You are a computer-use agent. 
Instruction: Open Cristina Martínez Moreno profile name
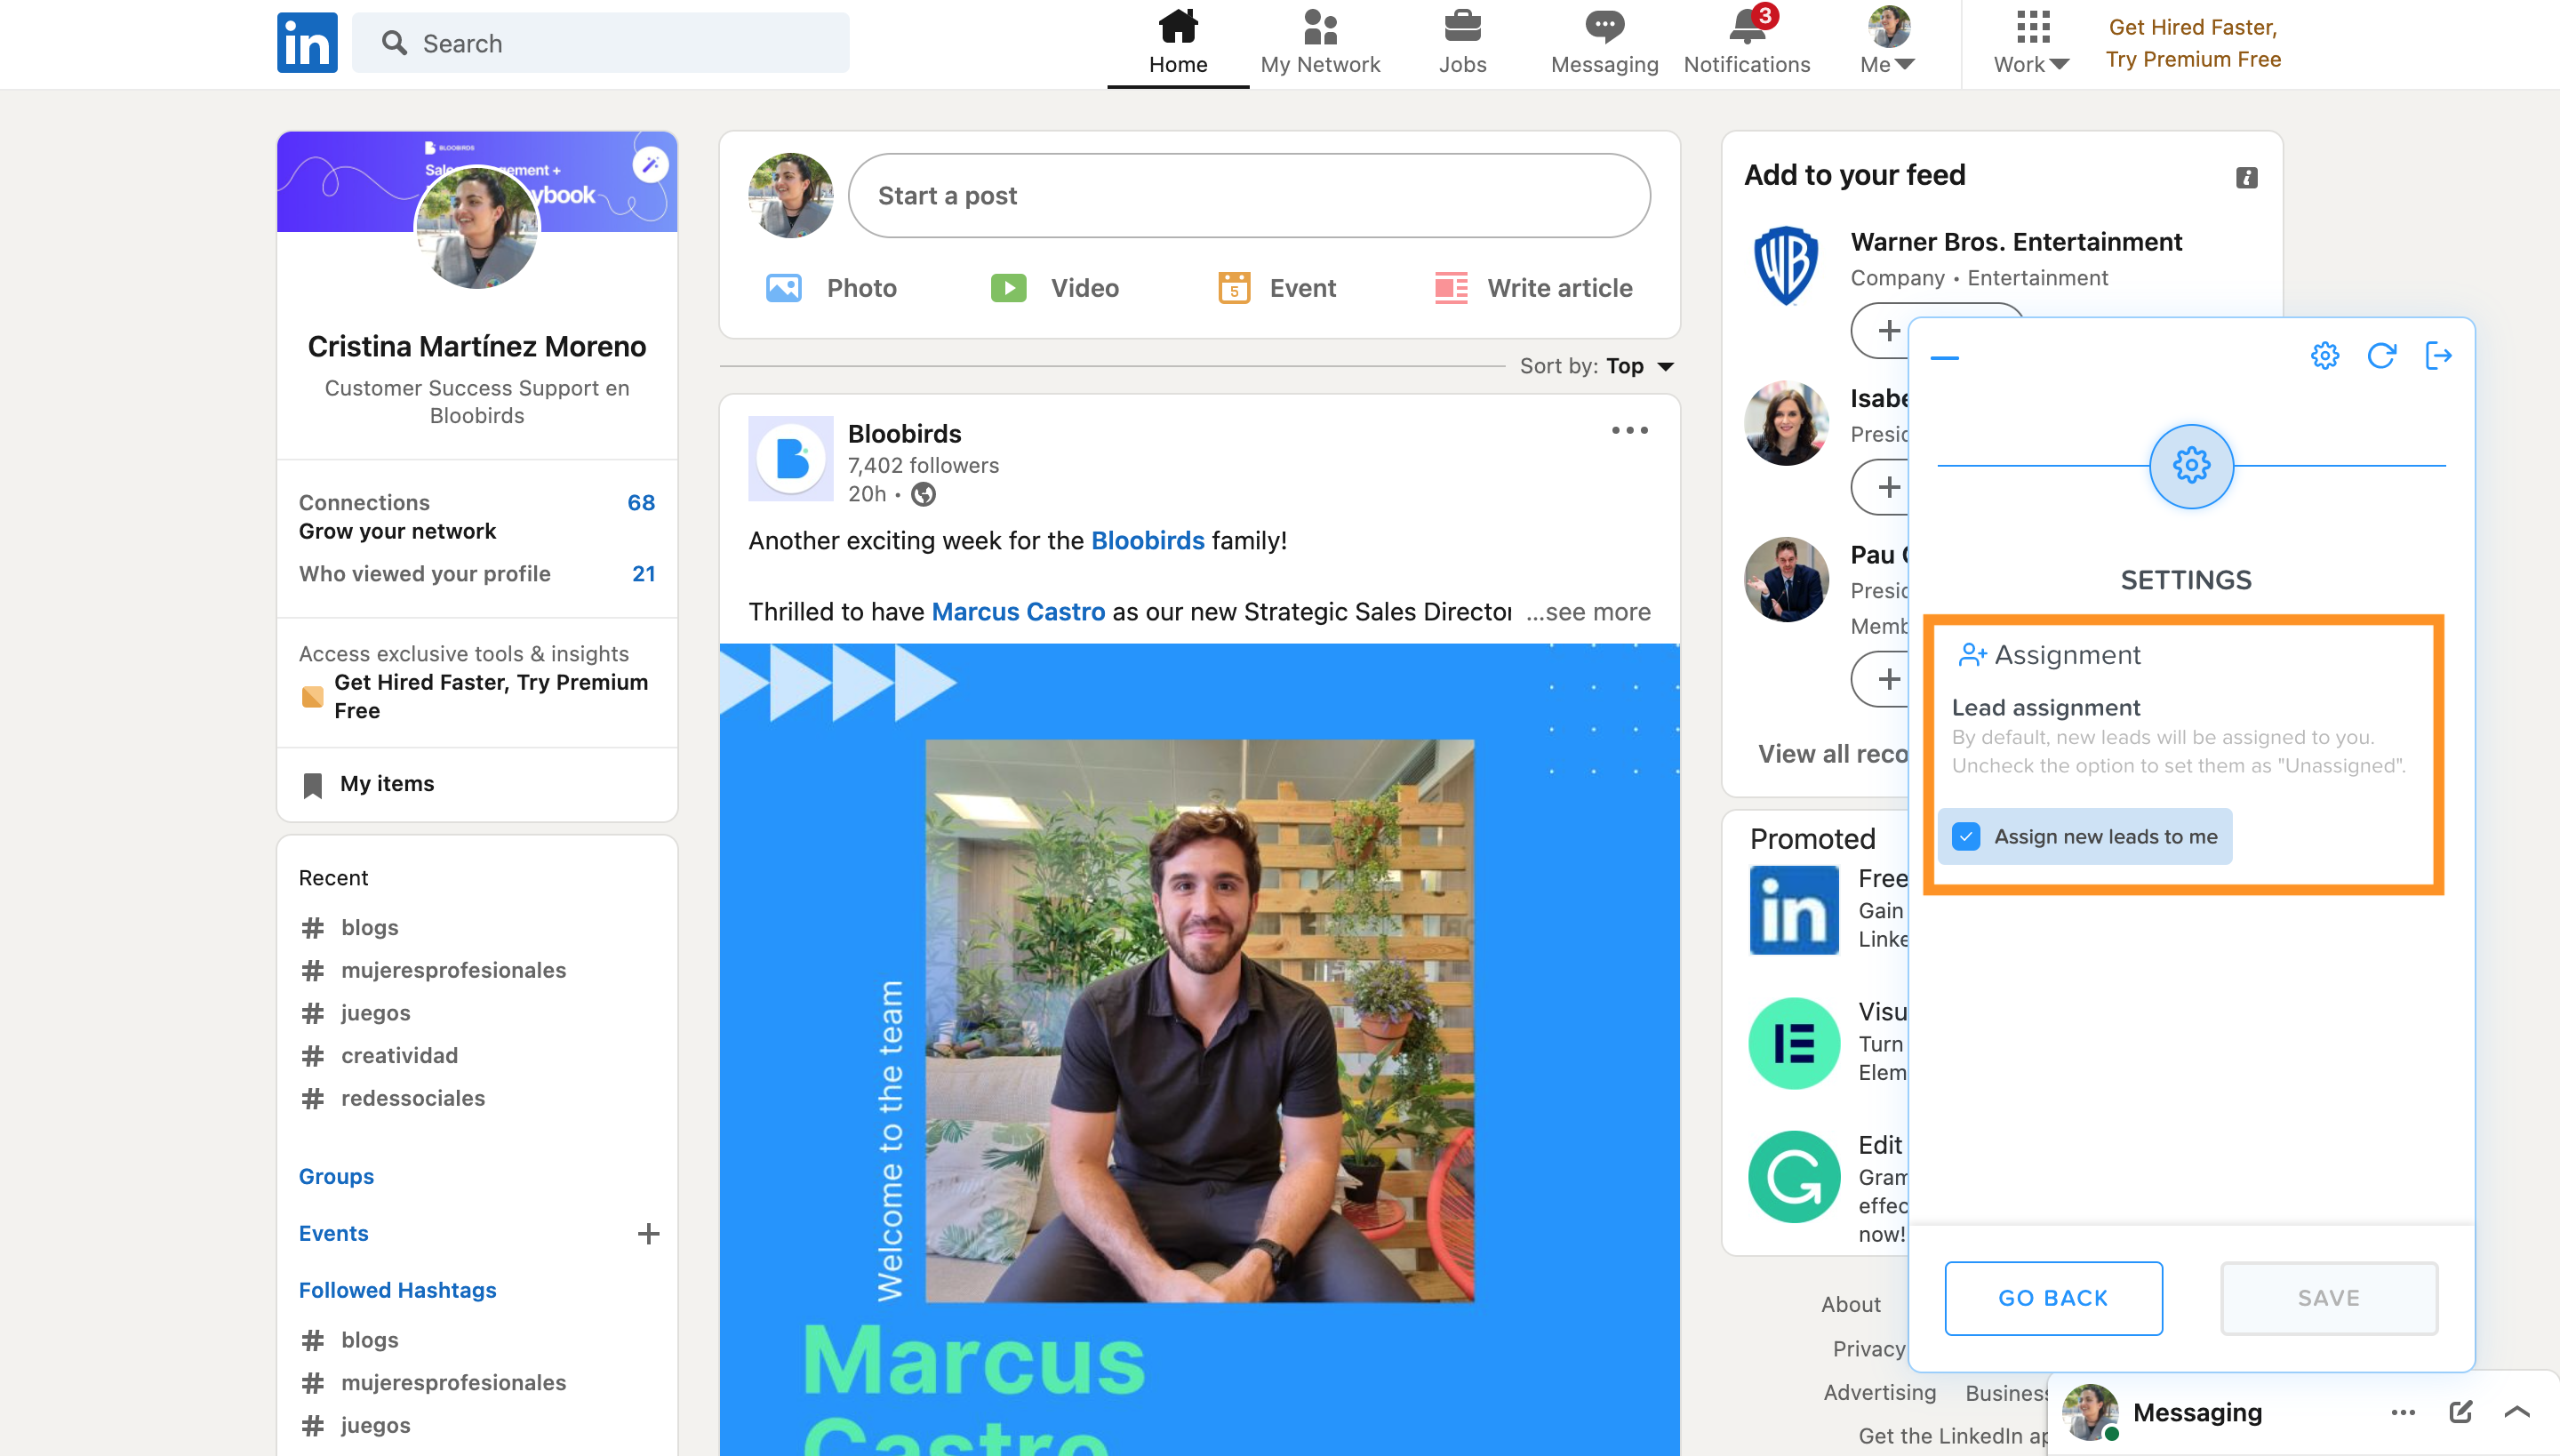pyautogui.click(x=477, y=346)
